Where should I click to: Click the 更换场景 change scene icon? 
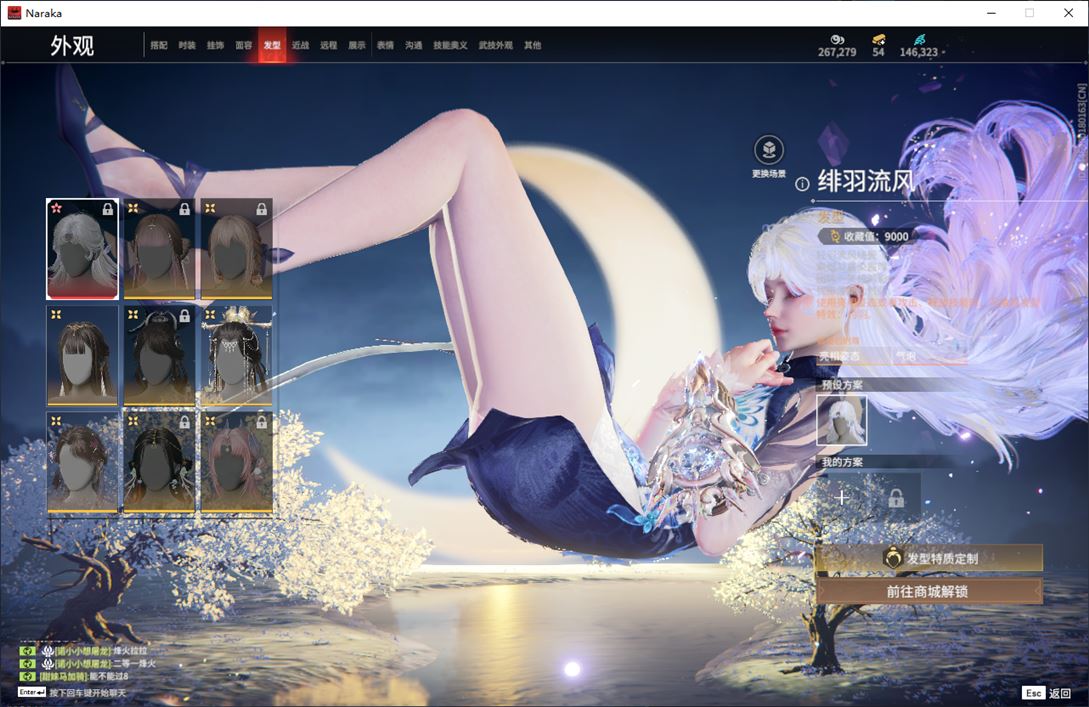[769, 150]
